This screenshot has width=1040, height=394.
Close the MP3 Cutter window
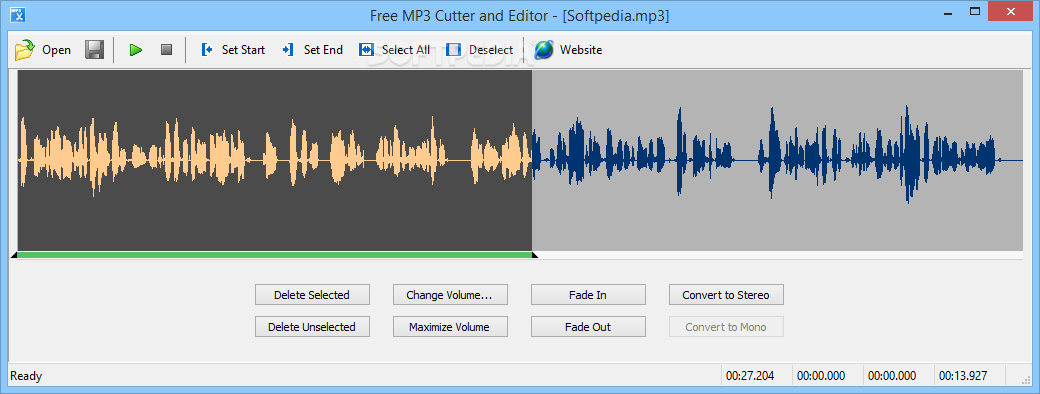tap(1011, 11)
